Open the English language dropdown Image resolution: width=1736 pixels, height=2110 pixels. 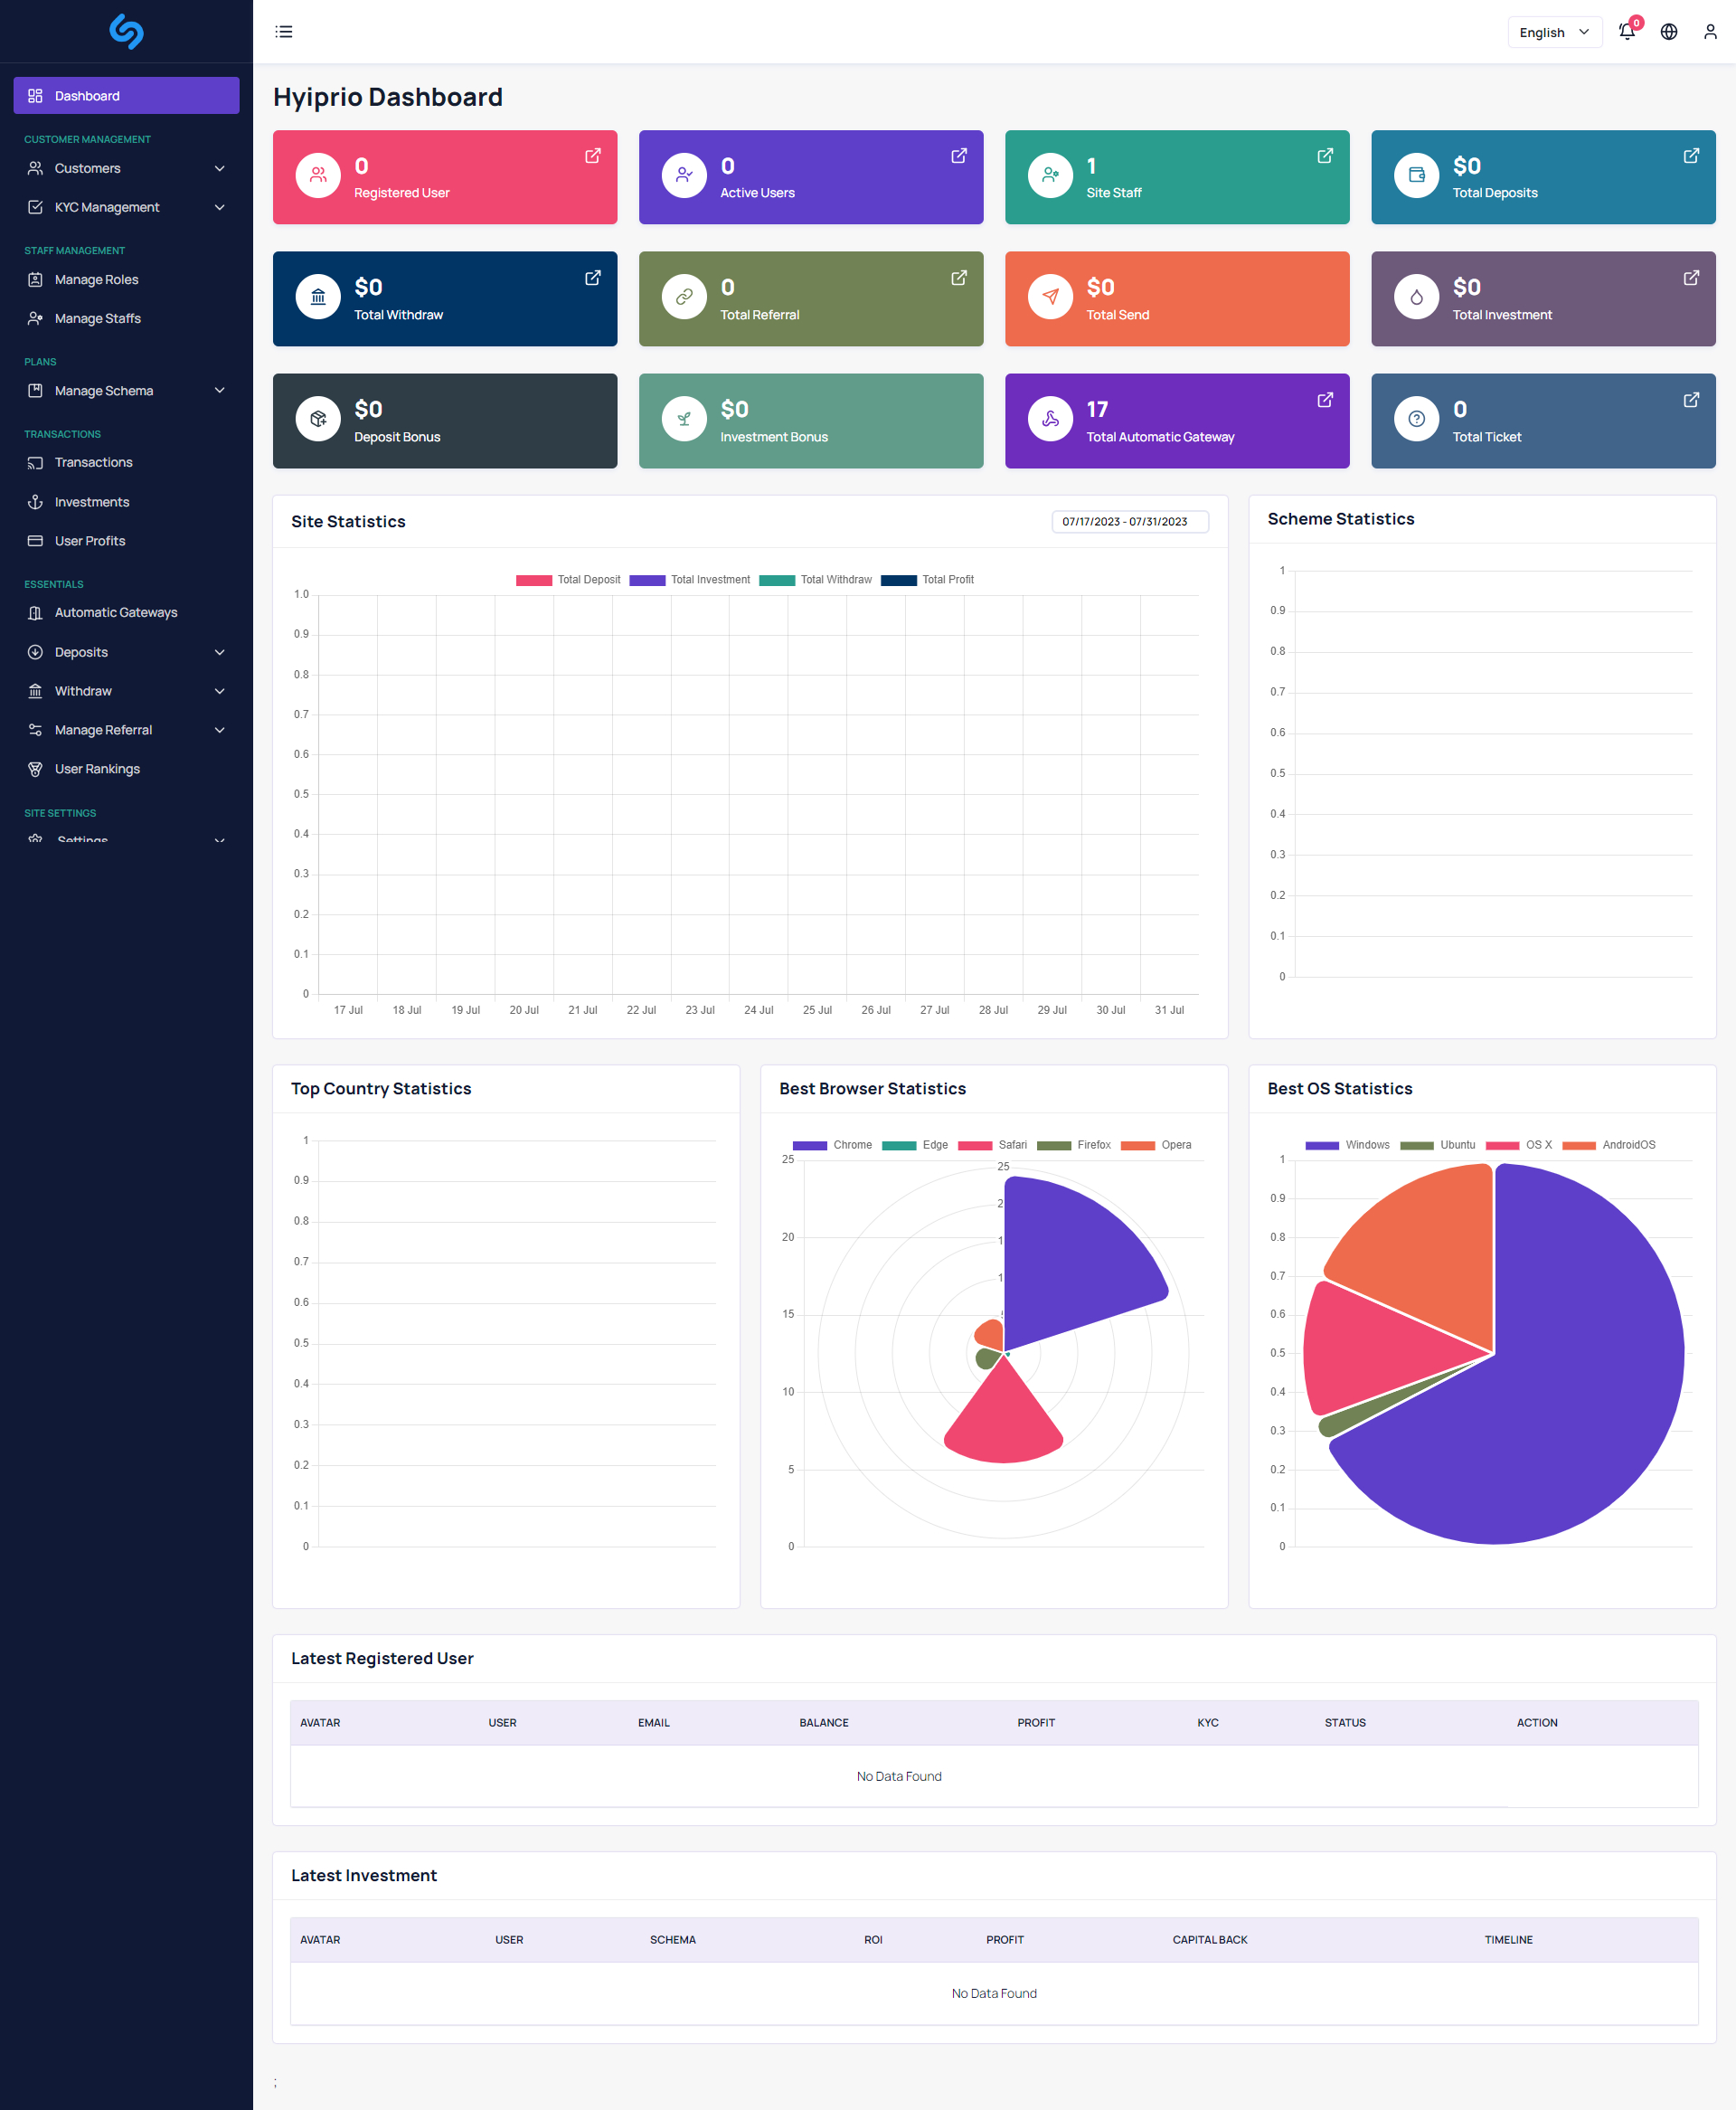pyautogui.click(x=1553, y=32)
